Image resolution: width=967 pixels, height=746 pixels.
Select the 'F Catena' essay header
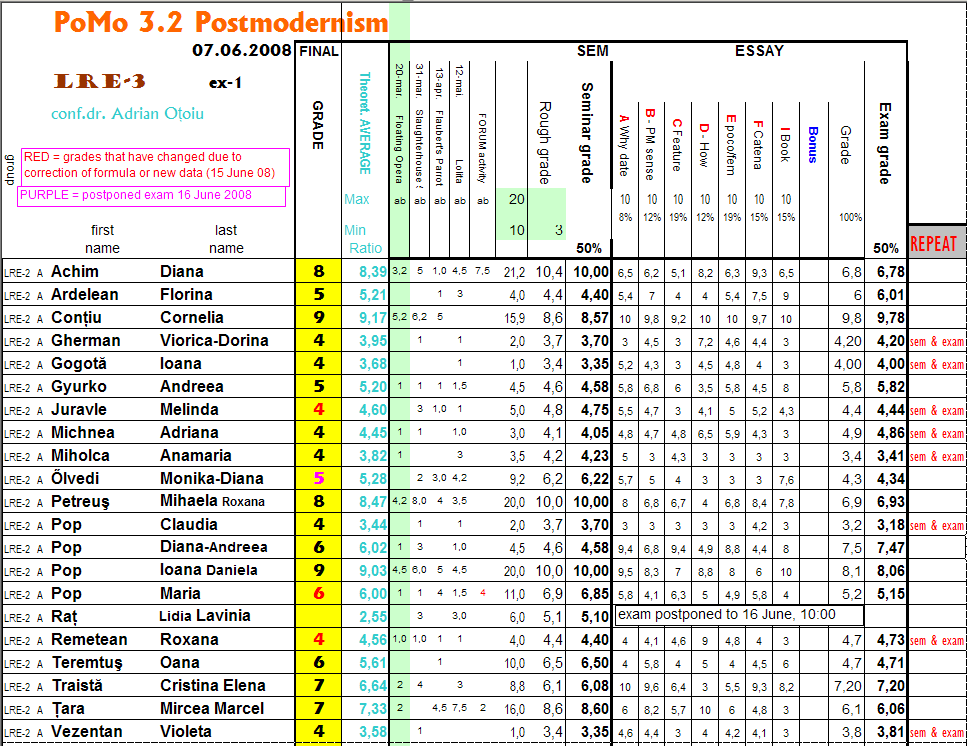click(759, 146)
